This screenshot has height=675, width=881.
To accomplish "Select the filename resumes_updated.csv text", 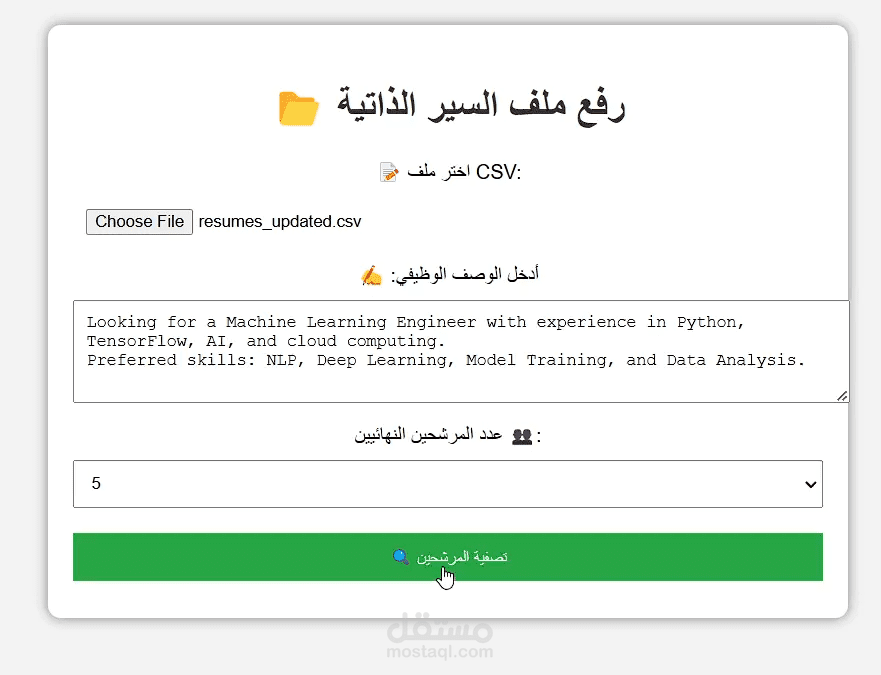I will point(279,221).
